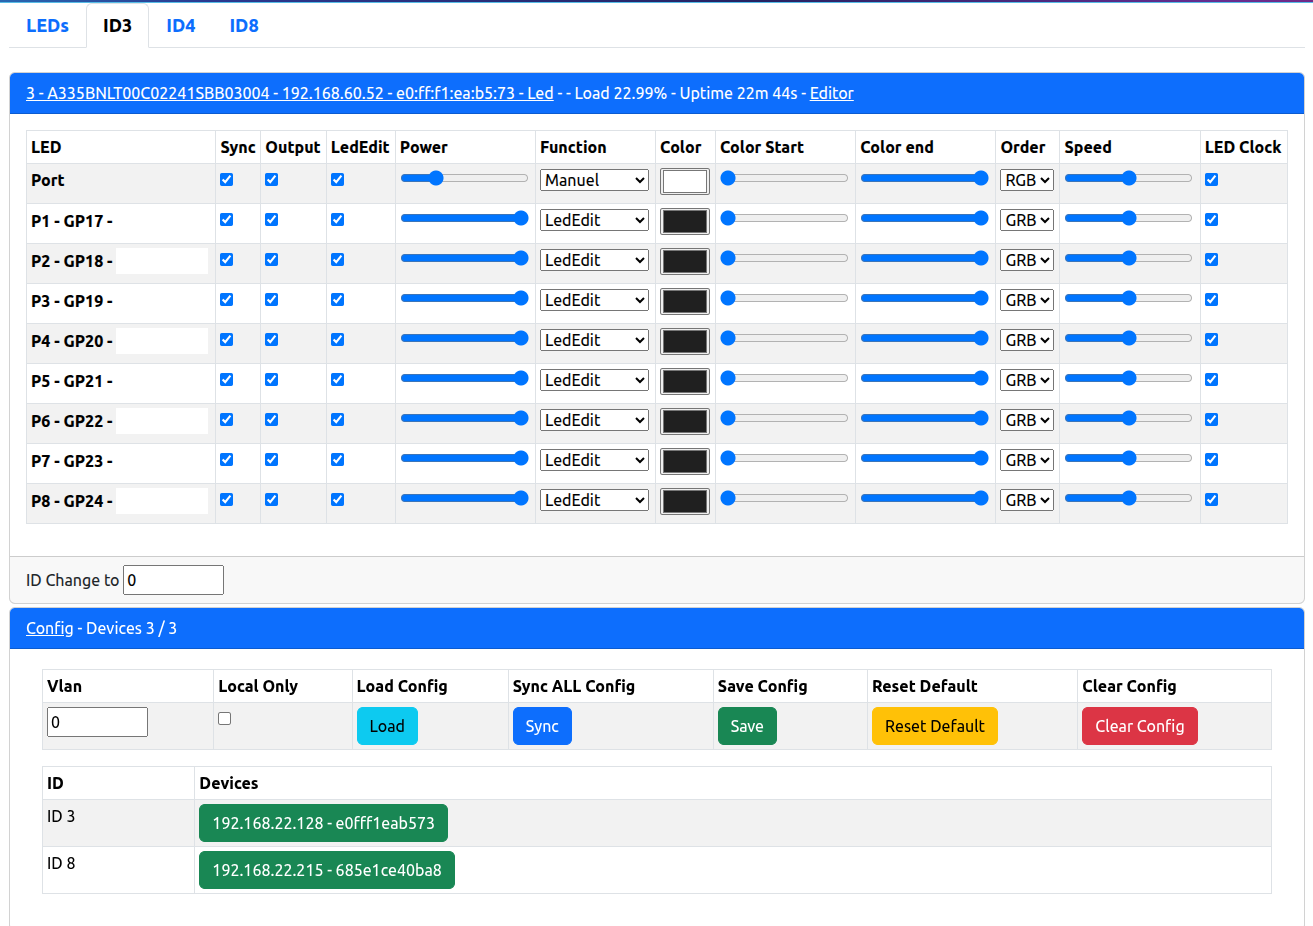Open Color swatch for P8 - GP24

point(685,501)
